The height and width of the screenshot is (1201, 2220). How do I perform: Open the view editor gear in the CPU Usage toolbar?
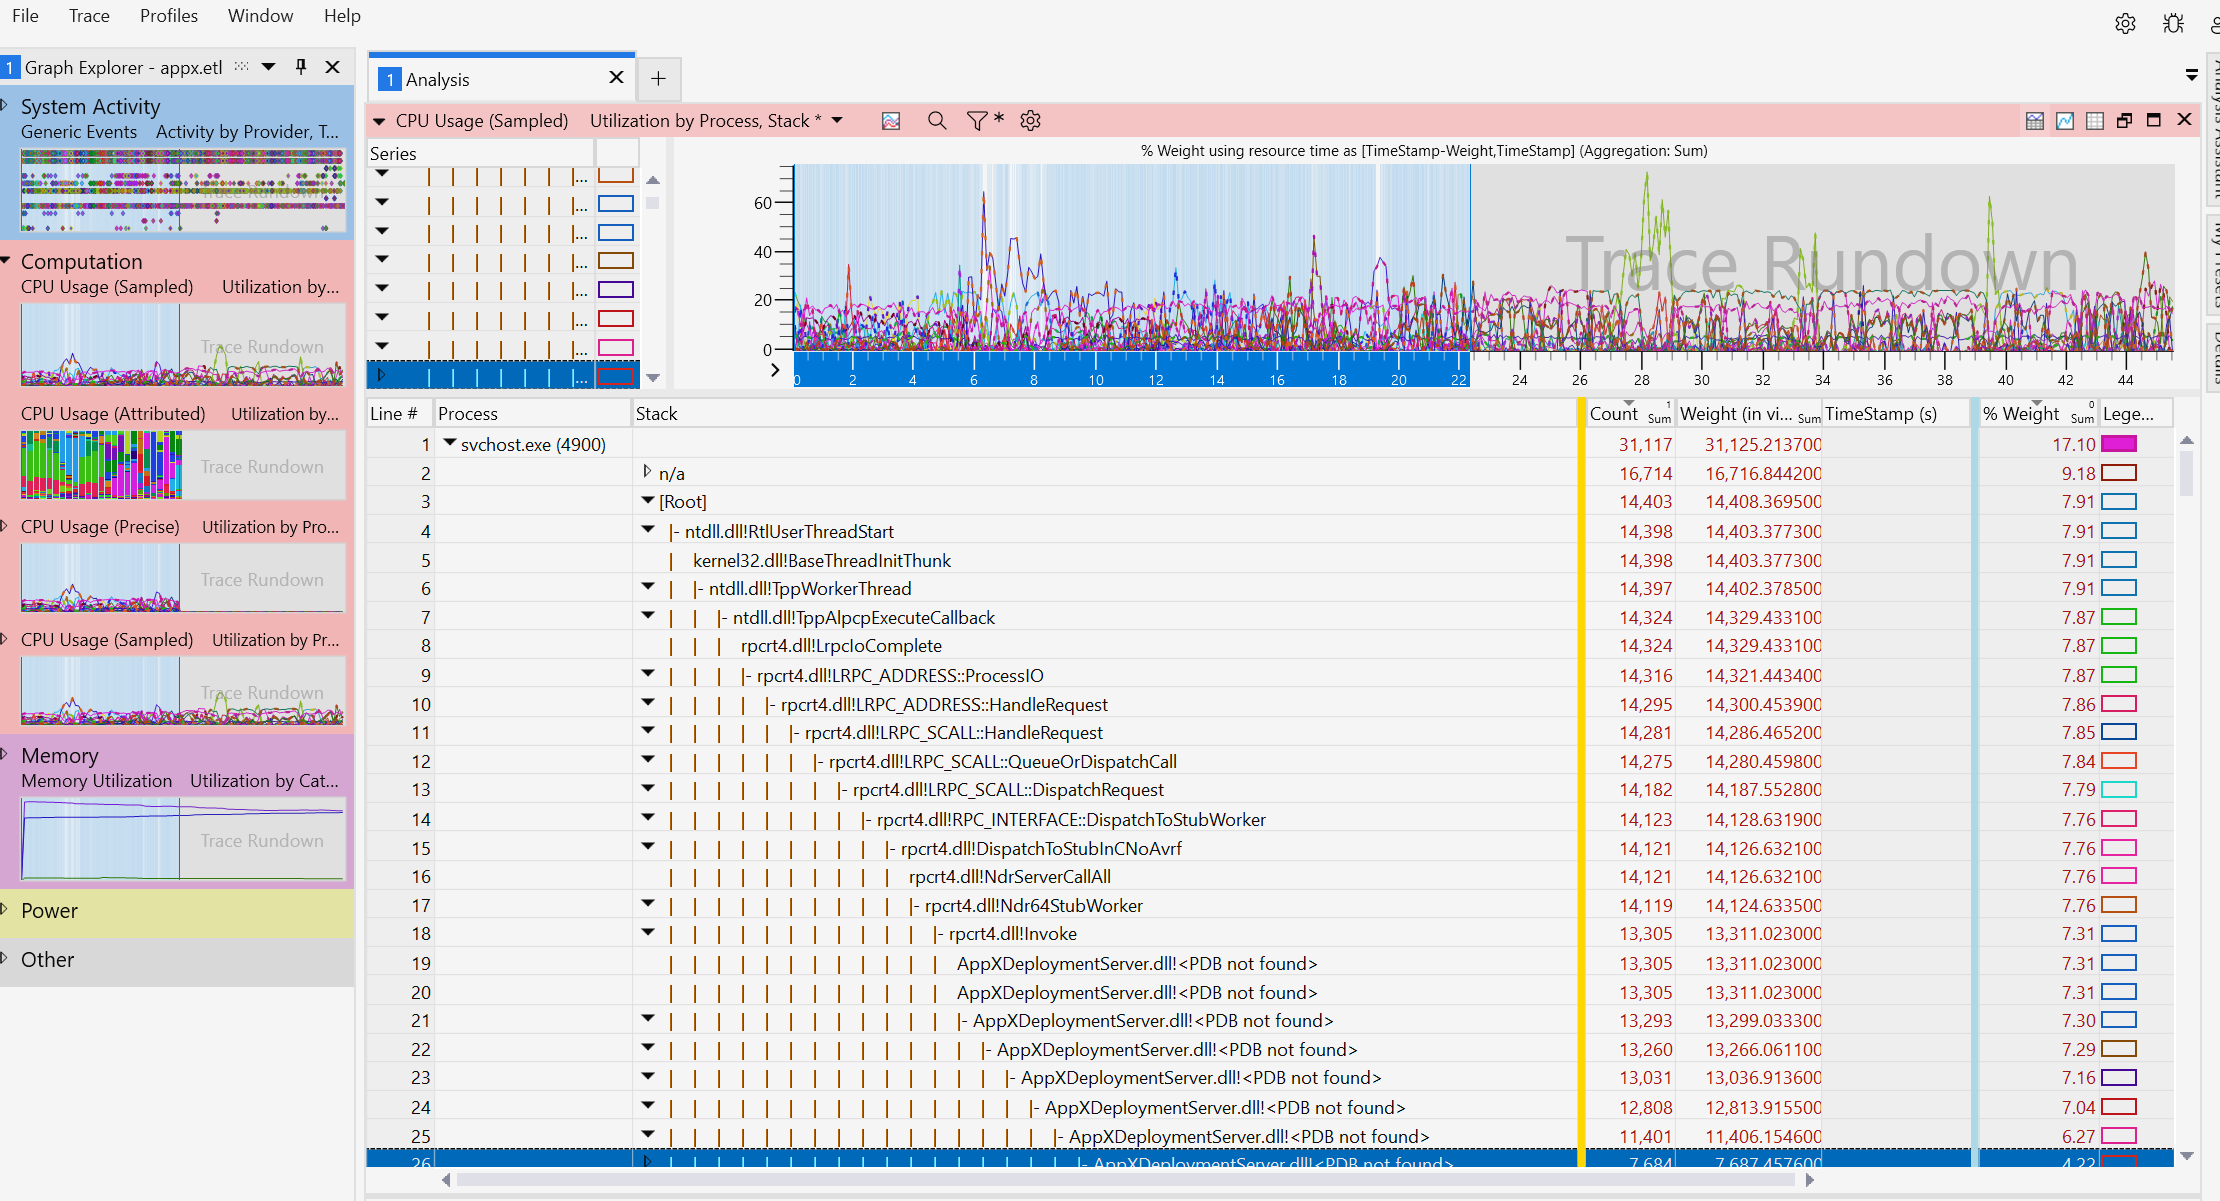tap(1030, 121)
